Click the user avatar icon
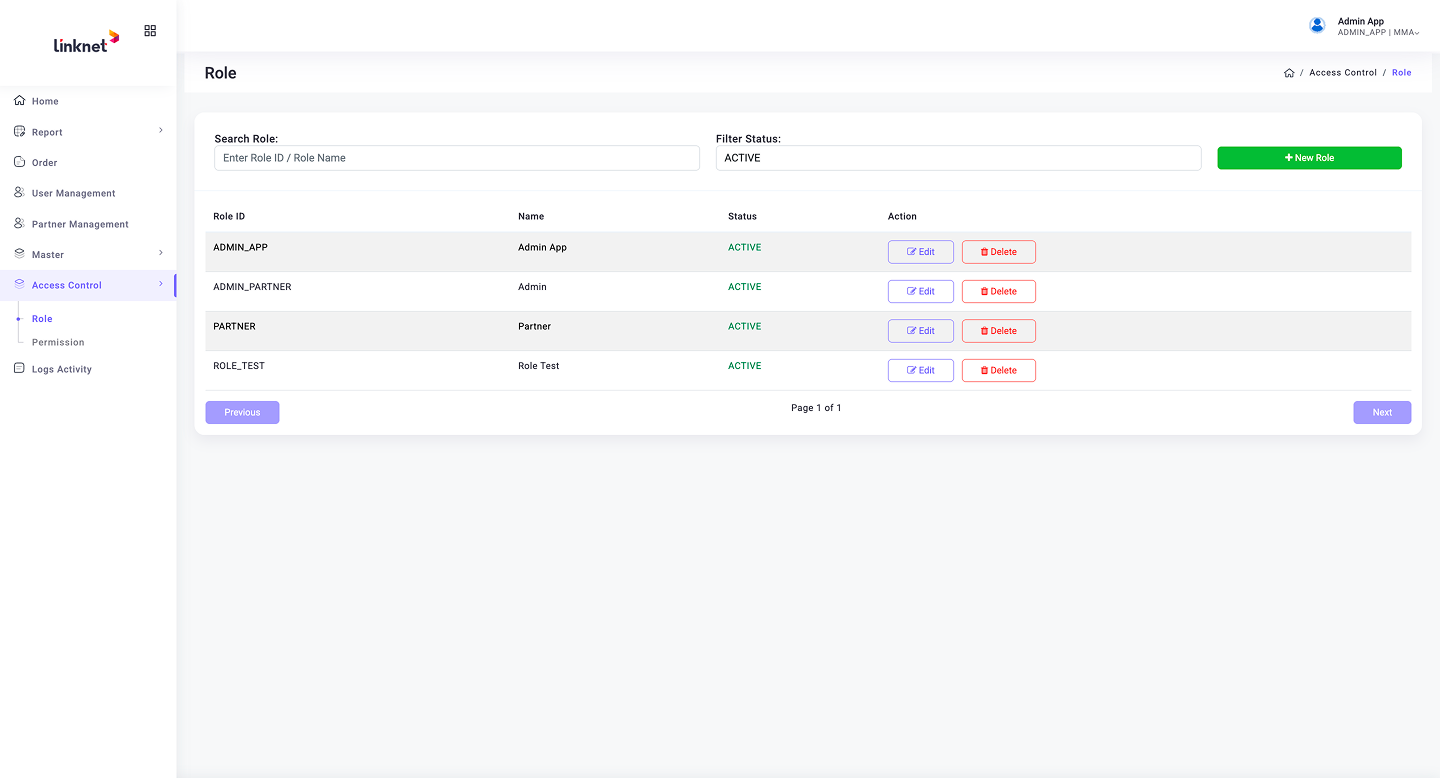1440x778 pixels. coord(1317,25)
